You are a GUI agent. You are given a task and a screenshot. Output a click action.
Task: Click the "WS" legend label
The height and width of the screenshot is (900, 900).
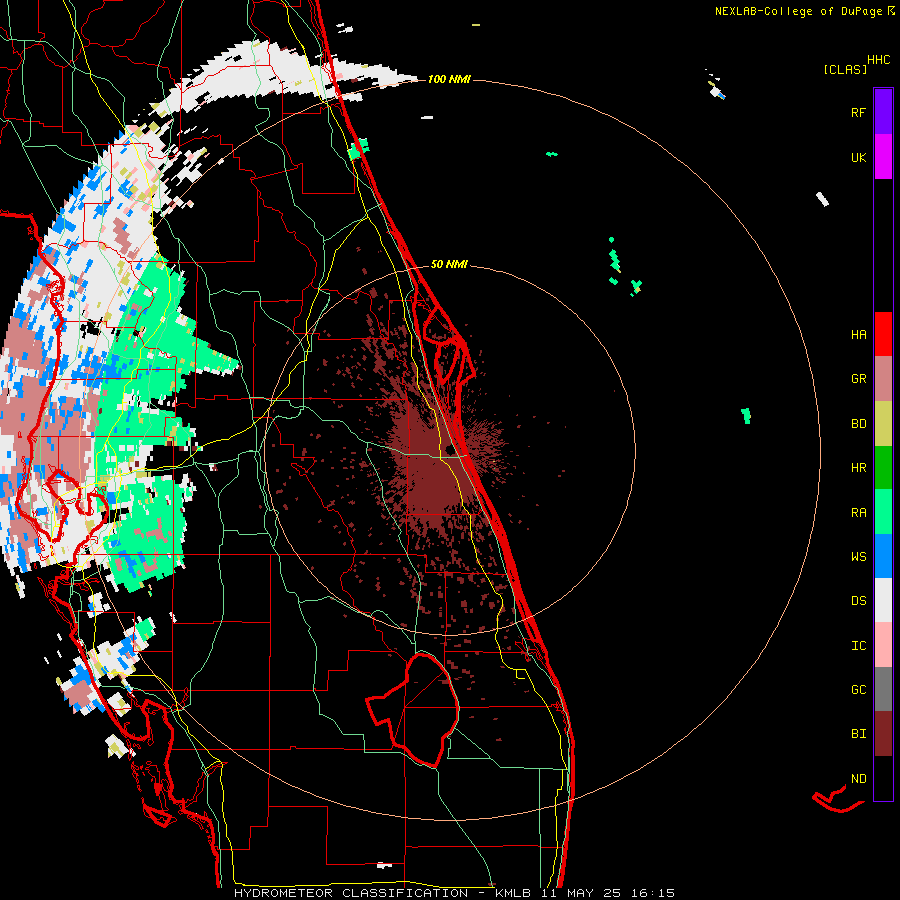click(858, 556)
